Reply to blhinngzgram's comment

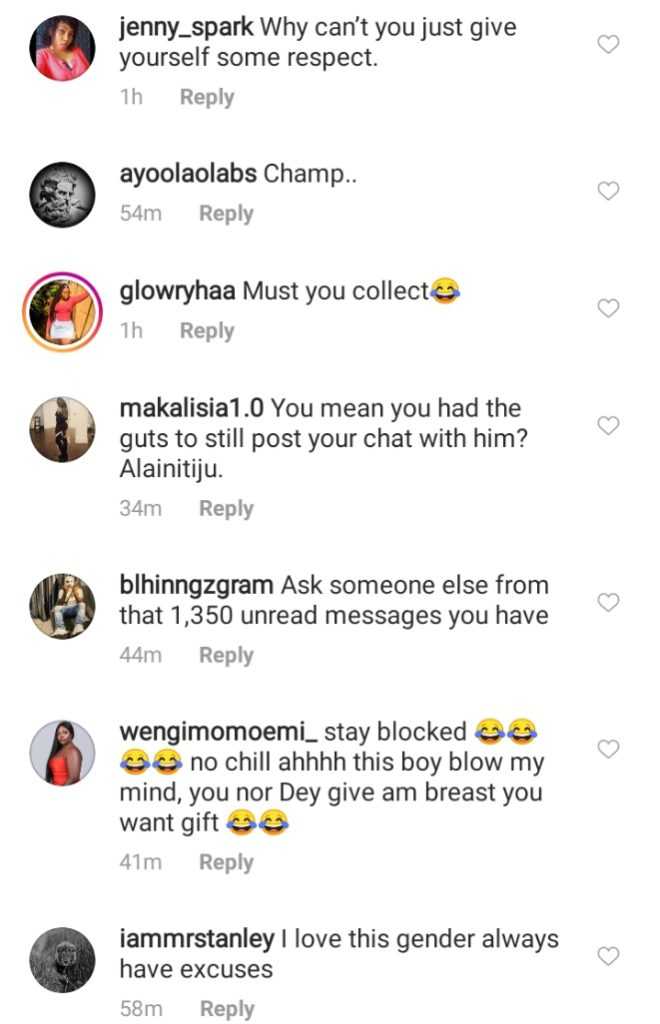[x=226, y=656]
